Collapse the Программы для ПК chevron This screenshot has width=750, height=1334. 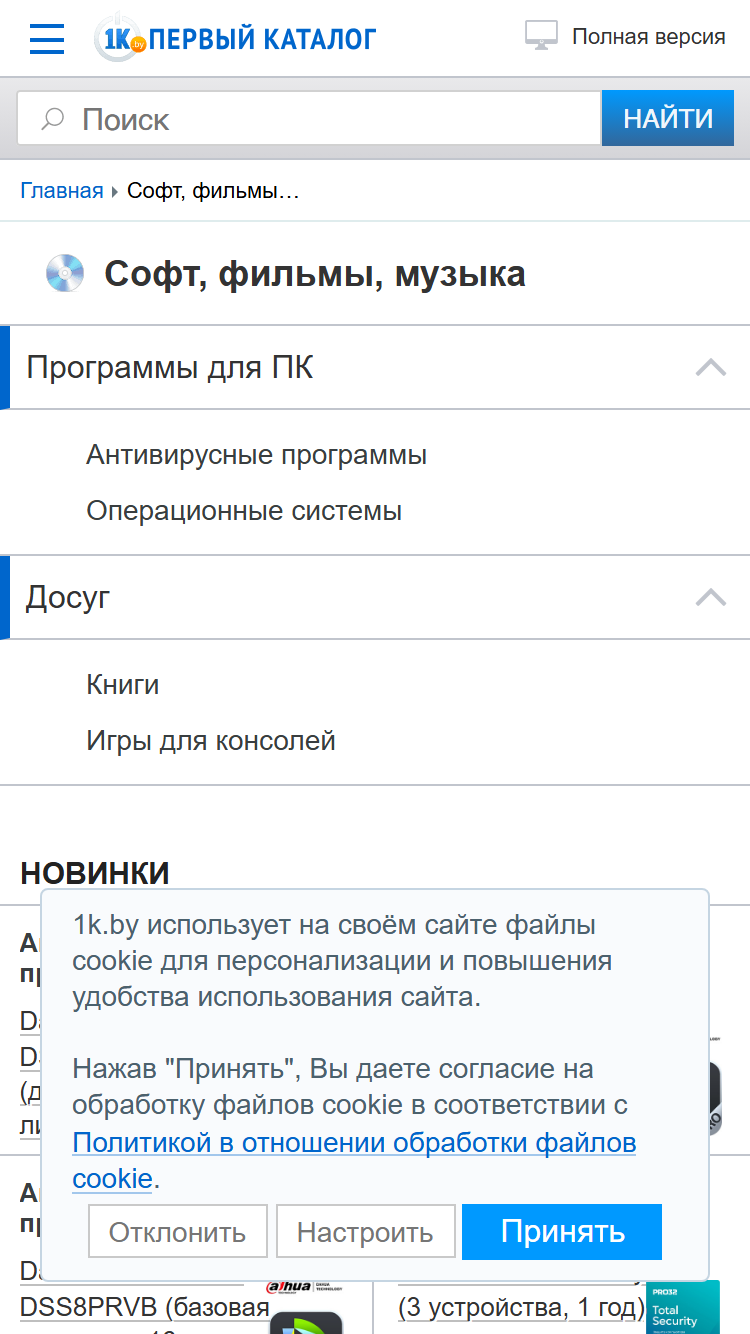(x=711, y=367)
